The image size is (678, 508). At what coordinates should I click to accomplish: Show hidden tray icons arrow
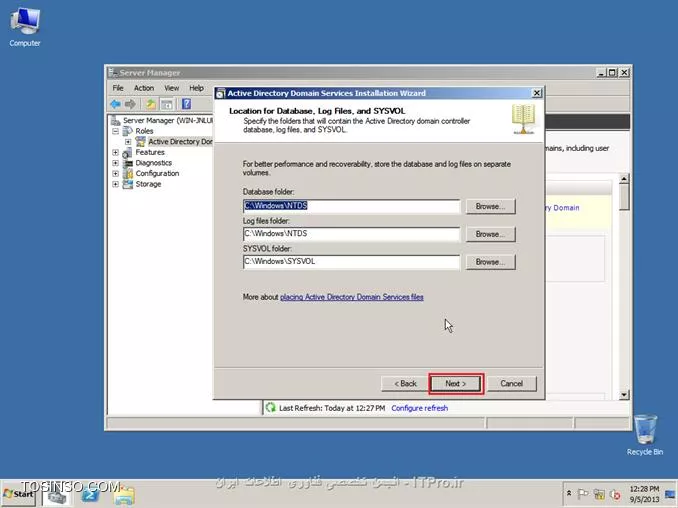coord(569,493)
